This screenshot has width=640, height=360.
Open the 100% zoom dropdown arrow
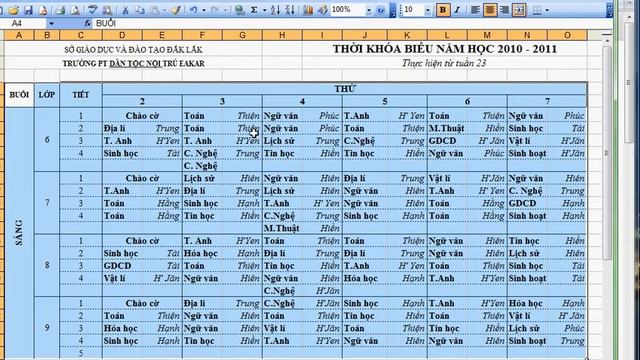pyautogui.click(x=369, y=10)
